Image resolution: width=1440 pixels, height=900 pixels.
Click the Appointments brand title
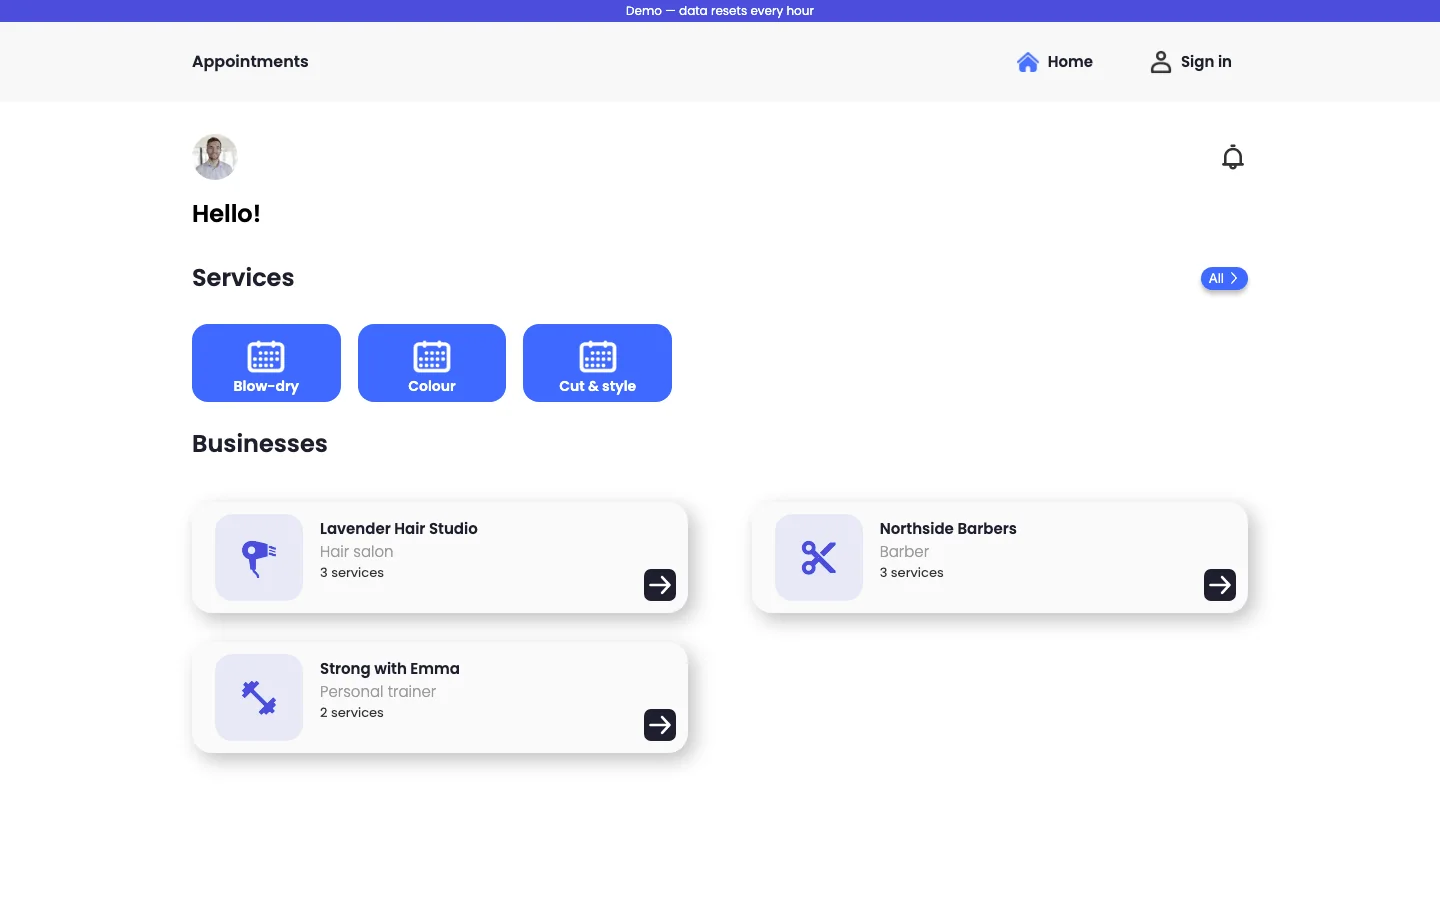[250, 62]
